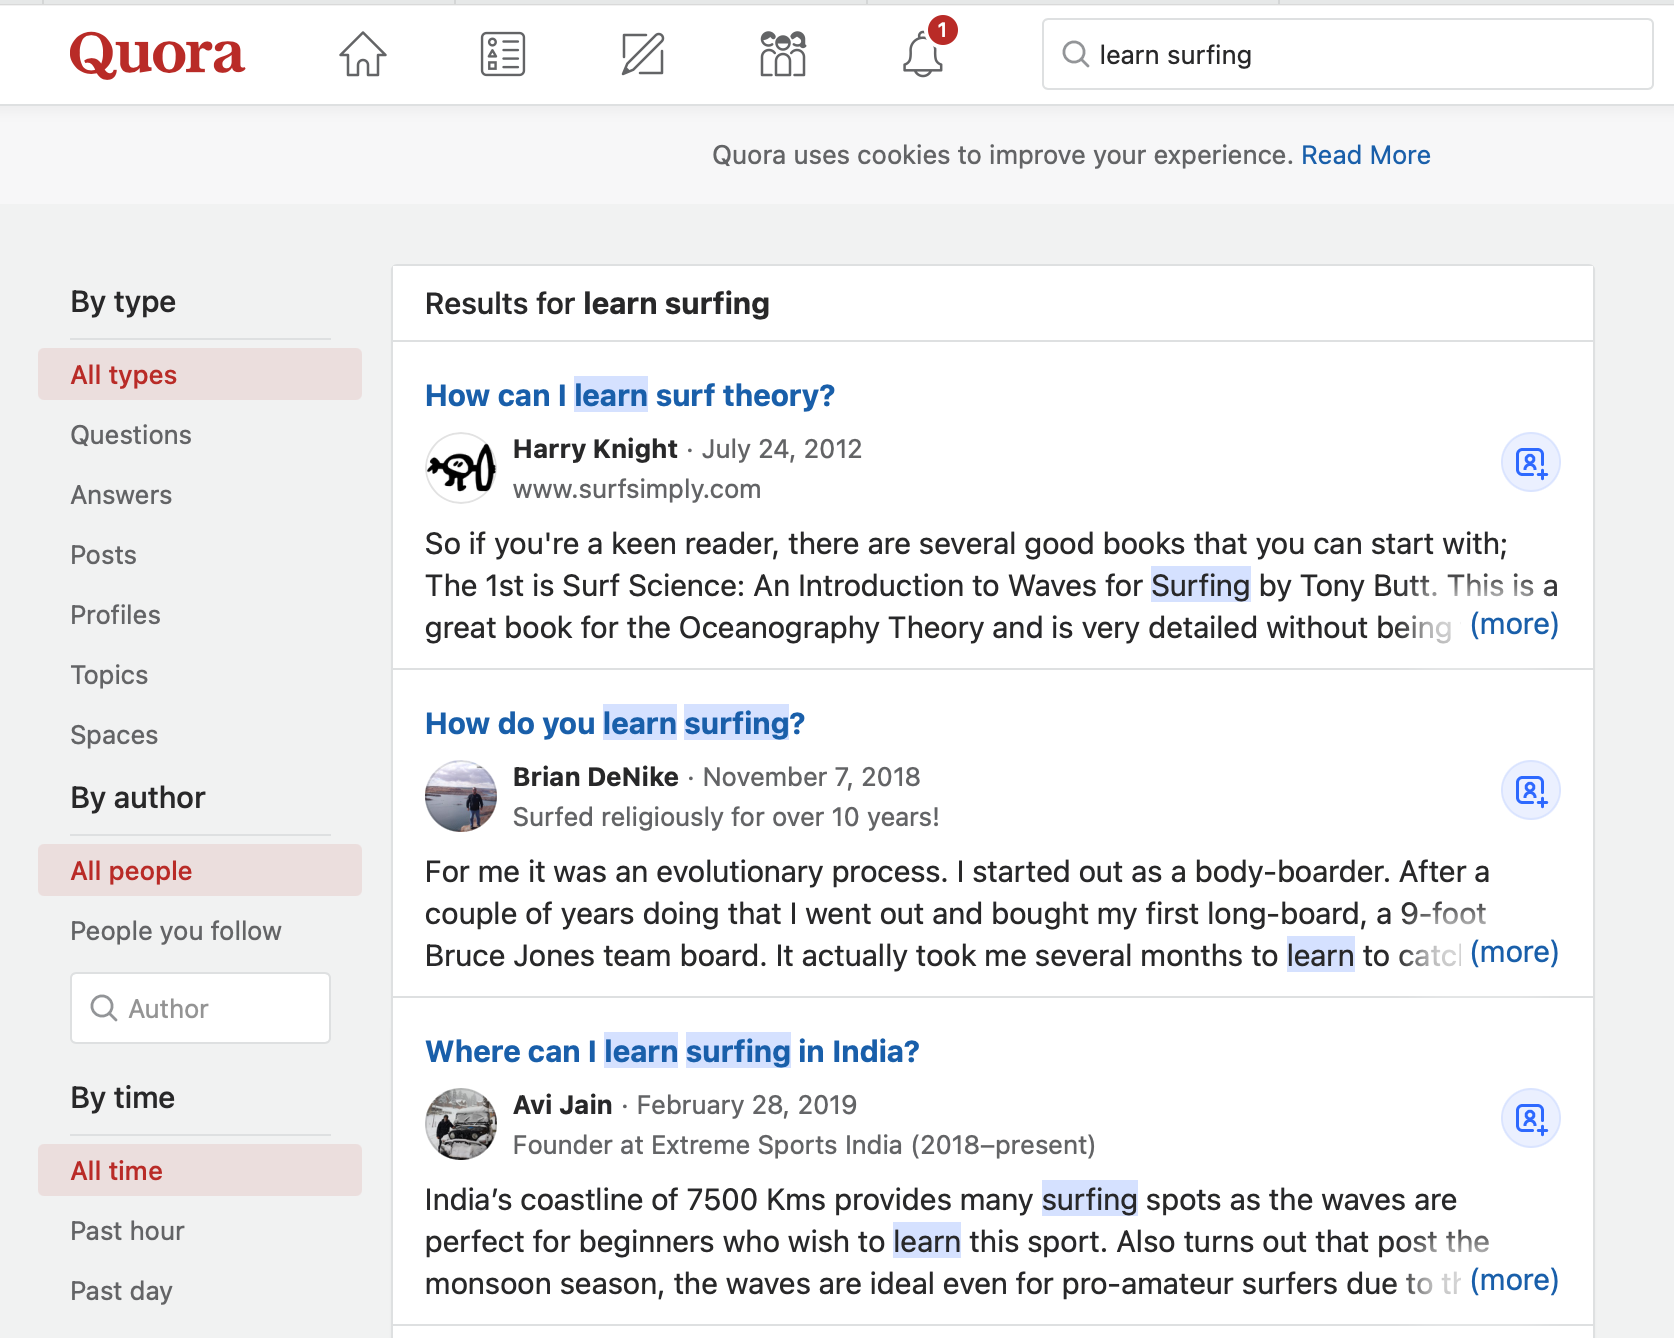The height and width of the screenshot is (1338, 1674).
Task: Follow Avi Jain with the follow icon
Action: (x=1530, y=1118)
